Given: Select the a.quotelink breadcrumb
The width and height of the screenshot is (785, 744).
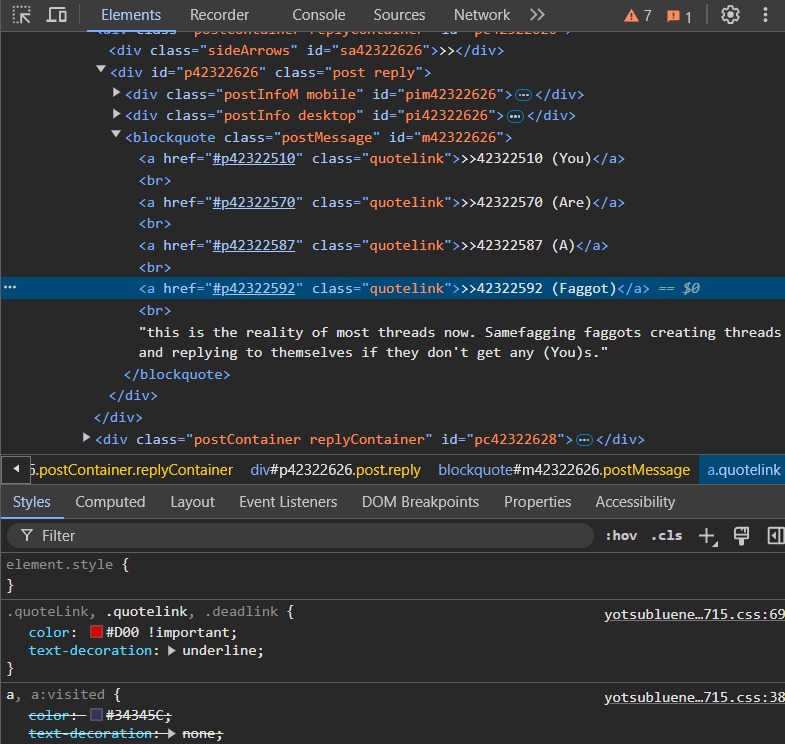Looking at the screenshot, I should pyautogui.click(x=743, y=470).
